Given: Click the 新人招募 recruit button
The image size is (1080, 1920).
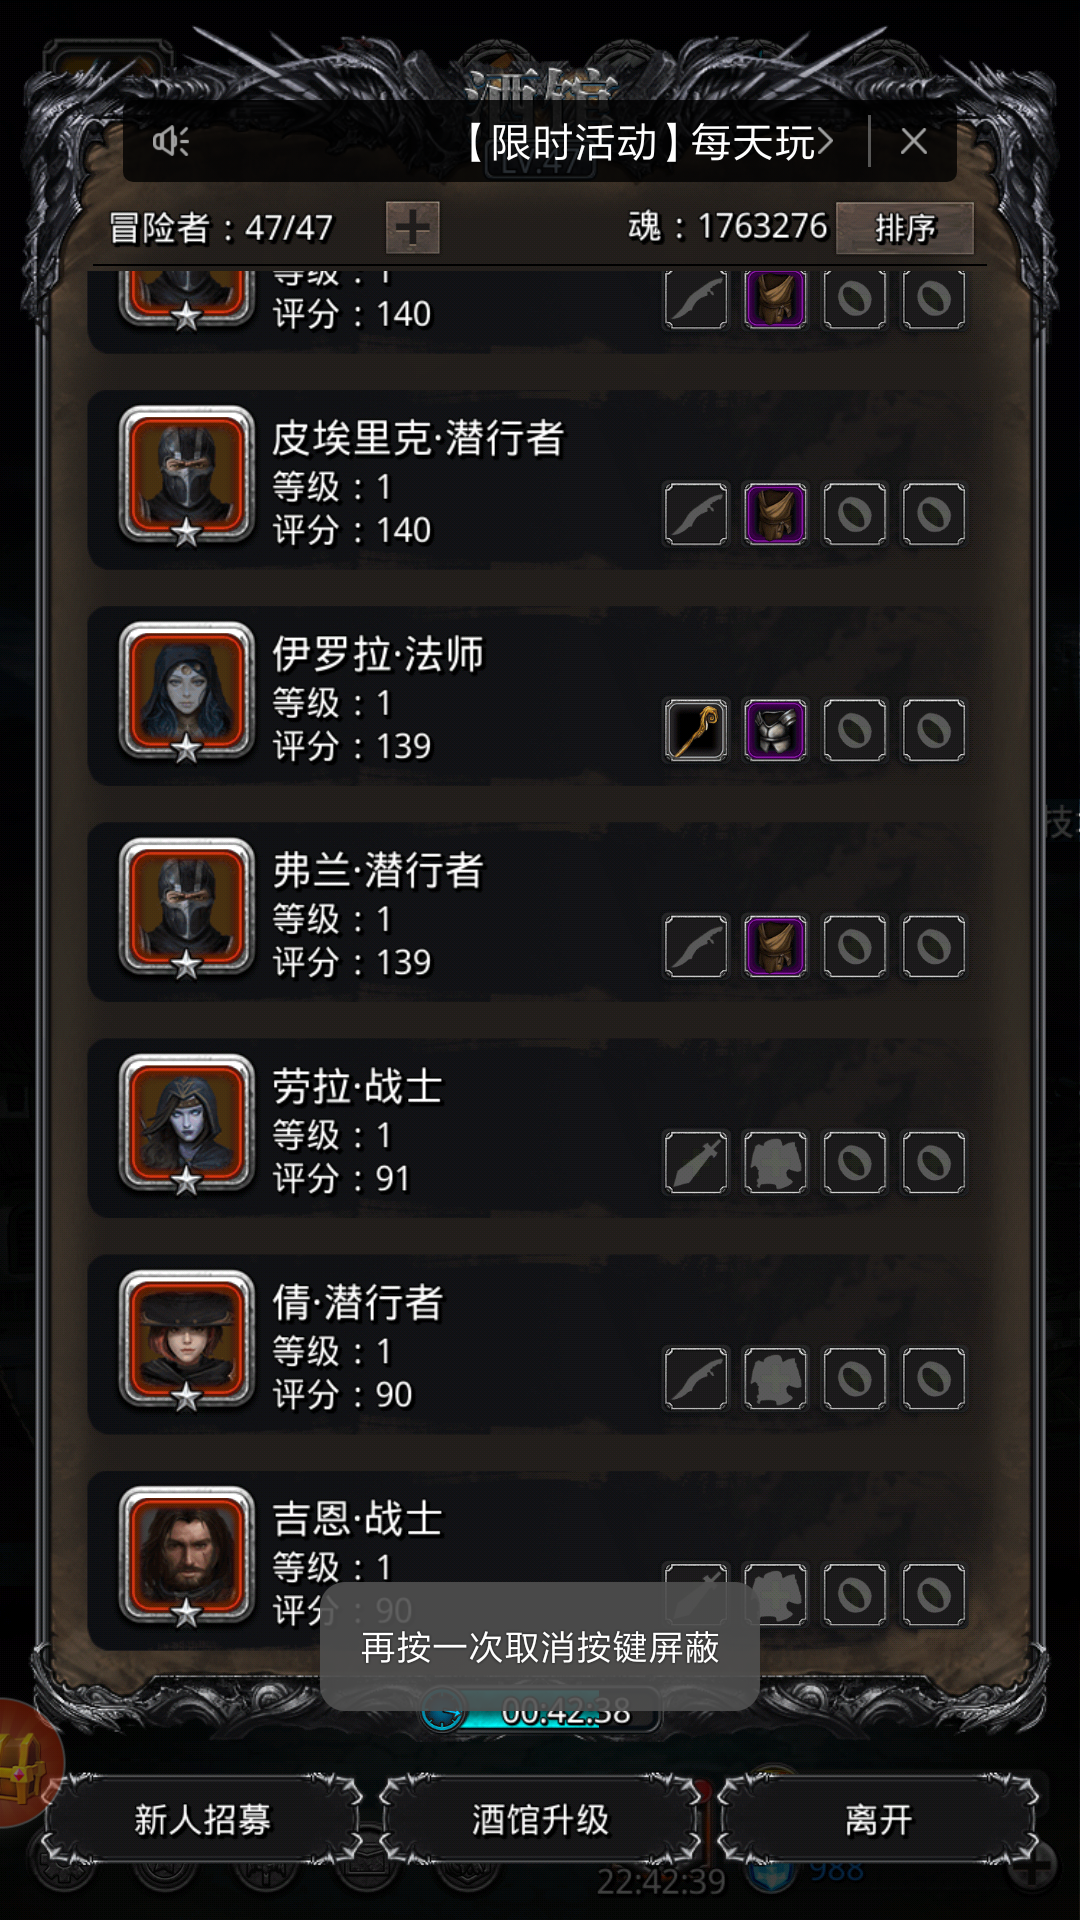Looking at the screenshot, I should point(203,1820).
